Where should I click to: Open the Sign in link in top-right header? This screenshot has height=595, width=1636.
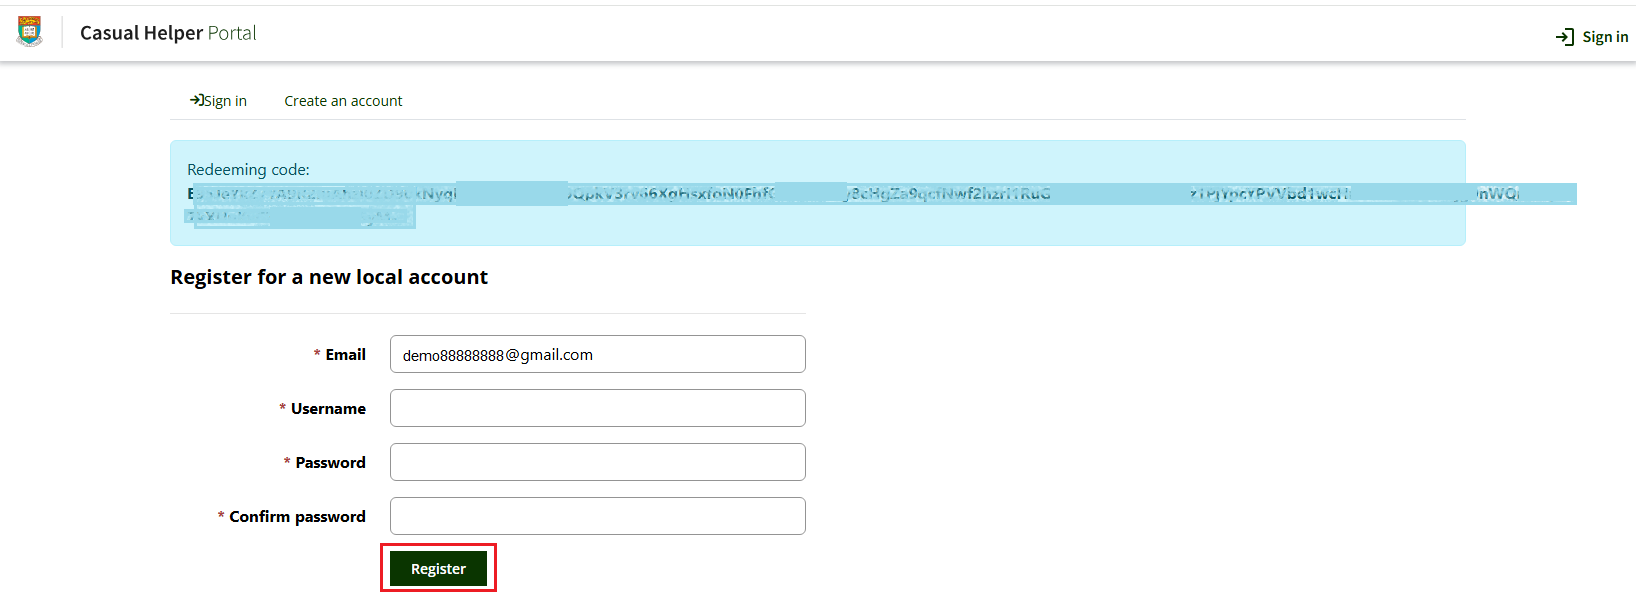(1604, 37)
